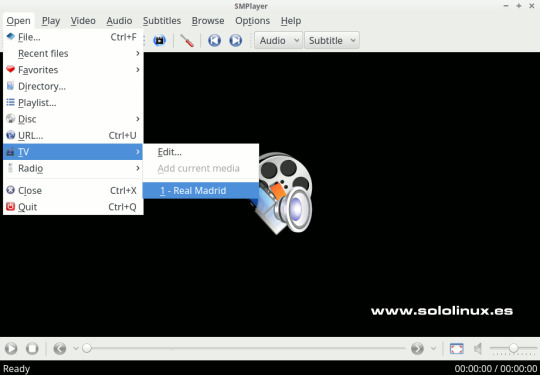Choose Quit from Open menu

pos(73,207)
